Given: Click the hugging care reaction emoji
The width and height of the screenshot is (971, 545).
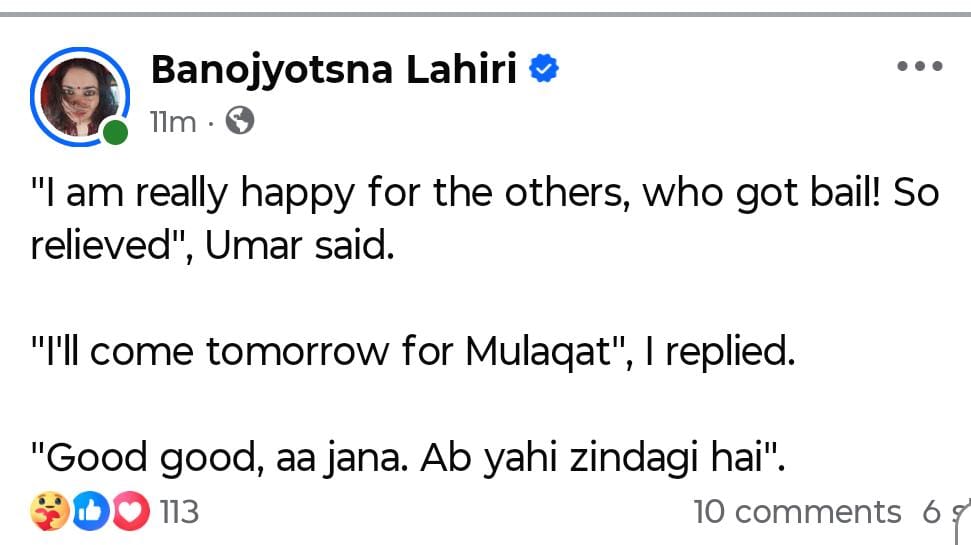Looking at the screenshot, I should 50,512.
